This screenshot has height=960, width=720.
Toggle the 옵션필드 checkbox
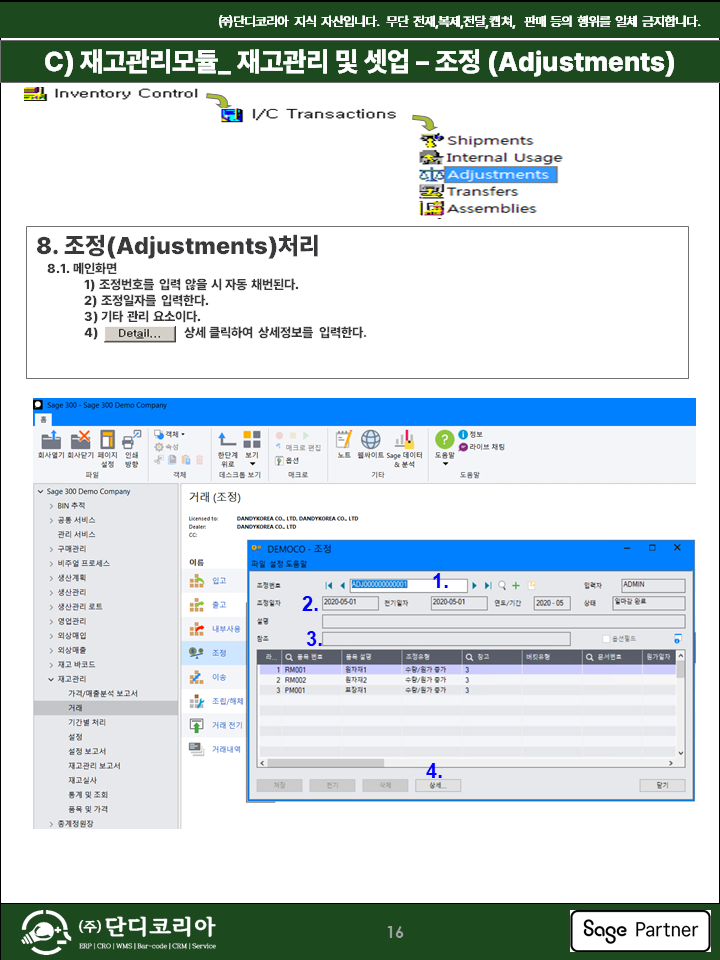(x=606, y=639)
